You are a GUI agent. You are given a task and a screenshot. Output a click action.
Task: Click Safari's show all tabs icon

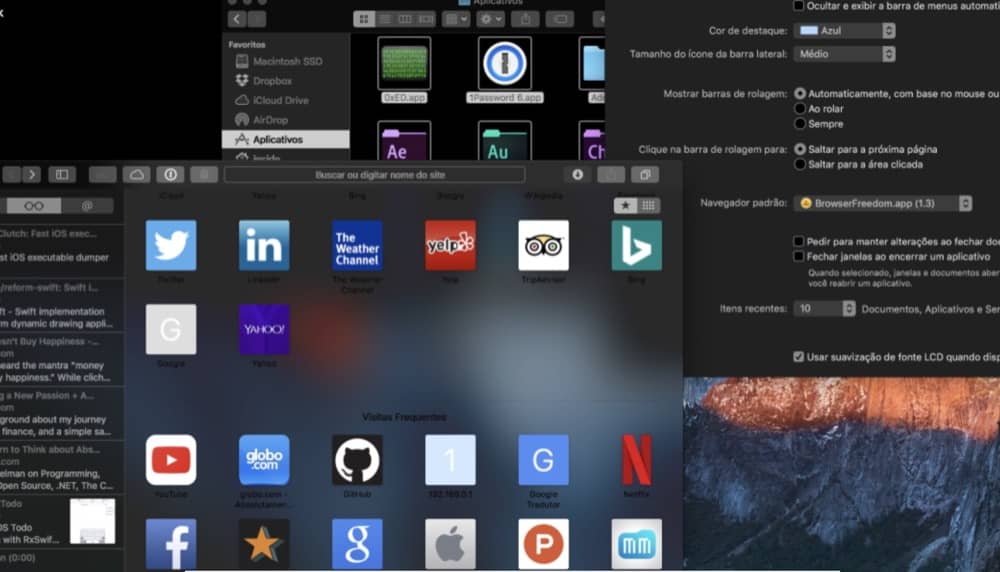point(645,175)
